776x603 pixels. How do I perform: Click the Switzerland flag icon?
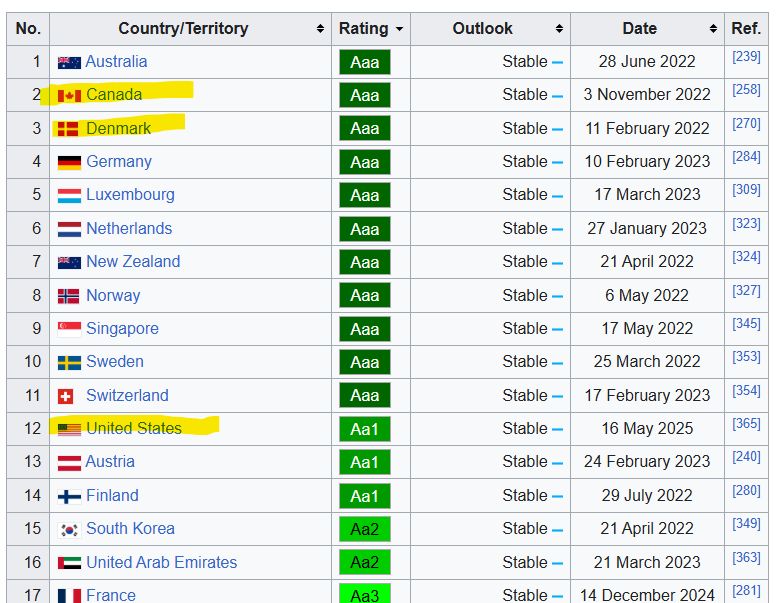point(65,397)
